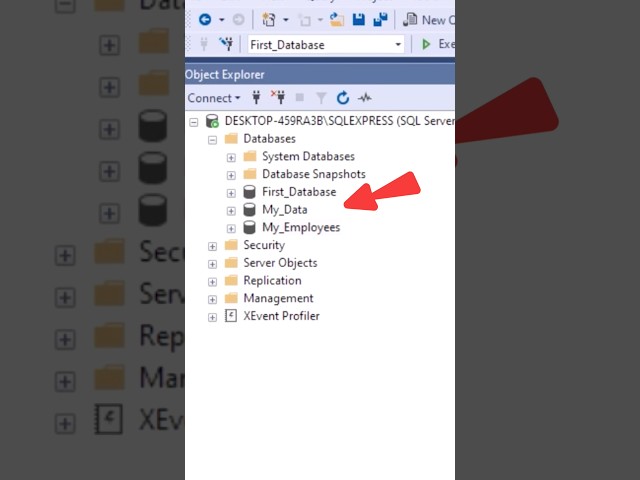Select the Replication folder

click(x=272, y=281)
